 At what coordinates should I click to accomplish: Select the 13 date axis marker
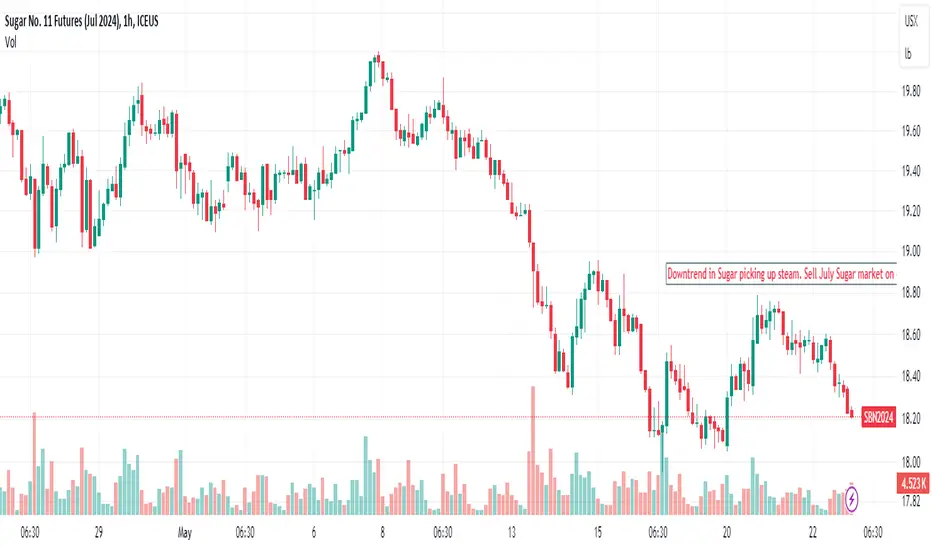[x=512, y=532]
